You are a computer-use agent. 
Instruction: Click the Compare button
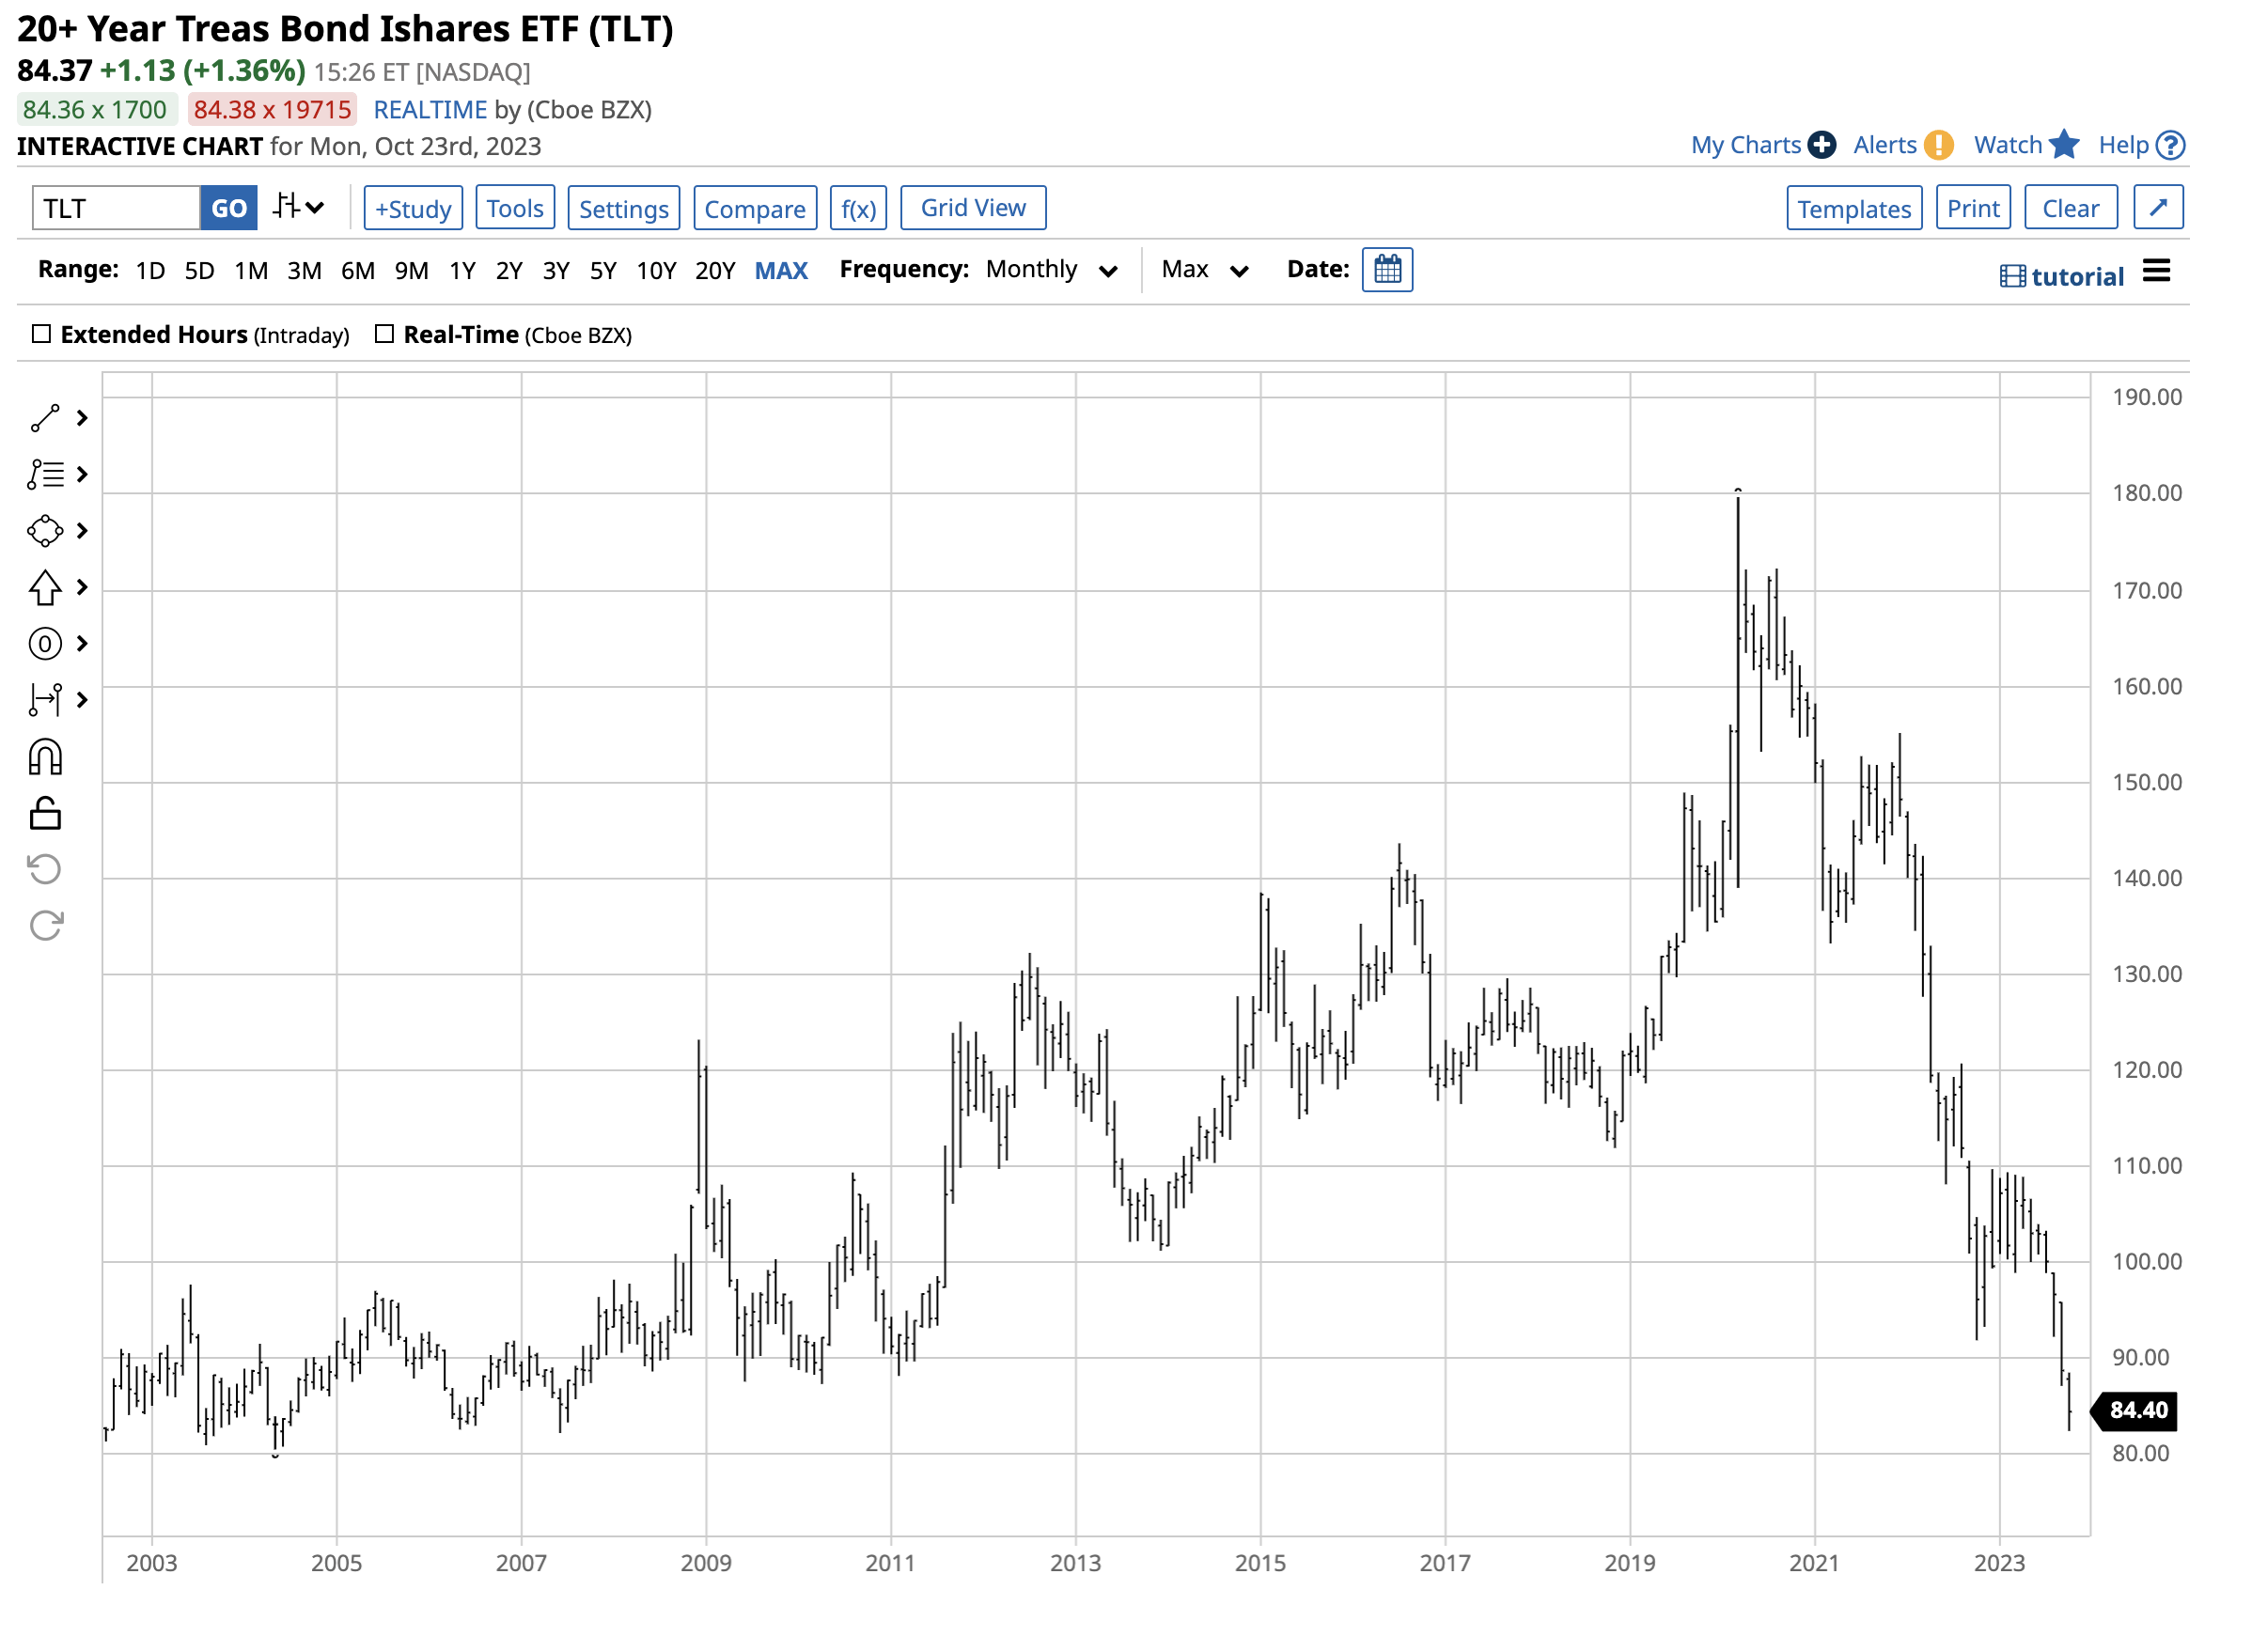pos(755,208)
